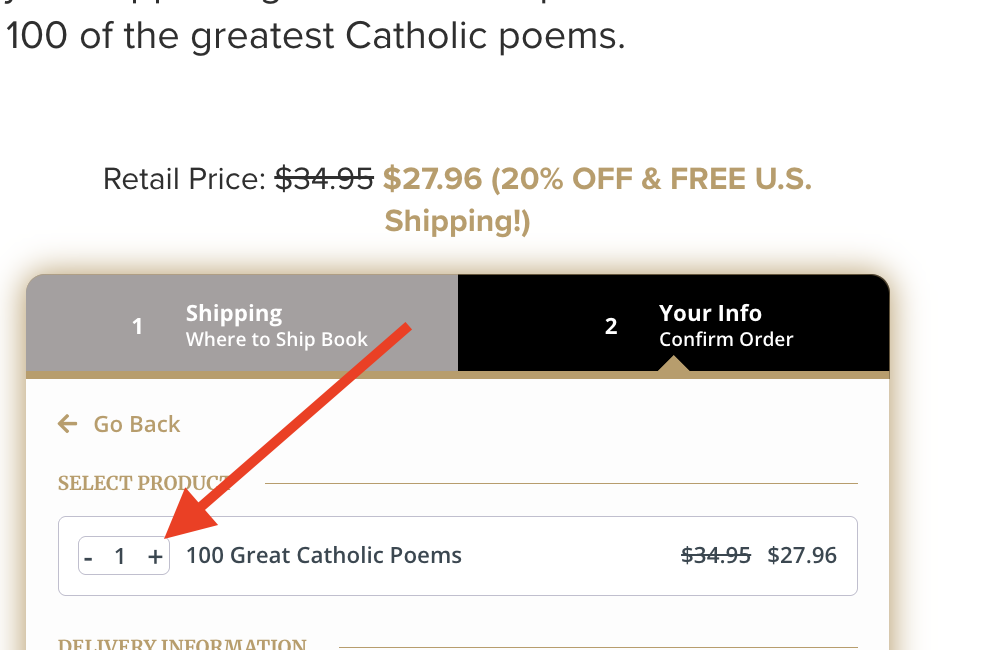This screenshot has width=1004, height=650.
Task: Click the struck-through retail price $34.95 heading
Action: 324,179
